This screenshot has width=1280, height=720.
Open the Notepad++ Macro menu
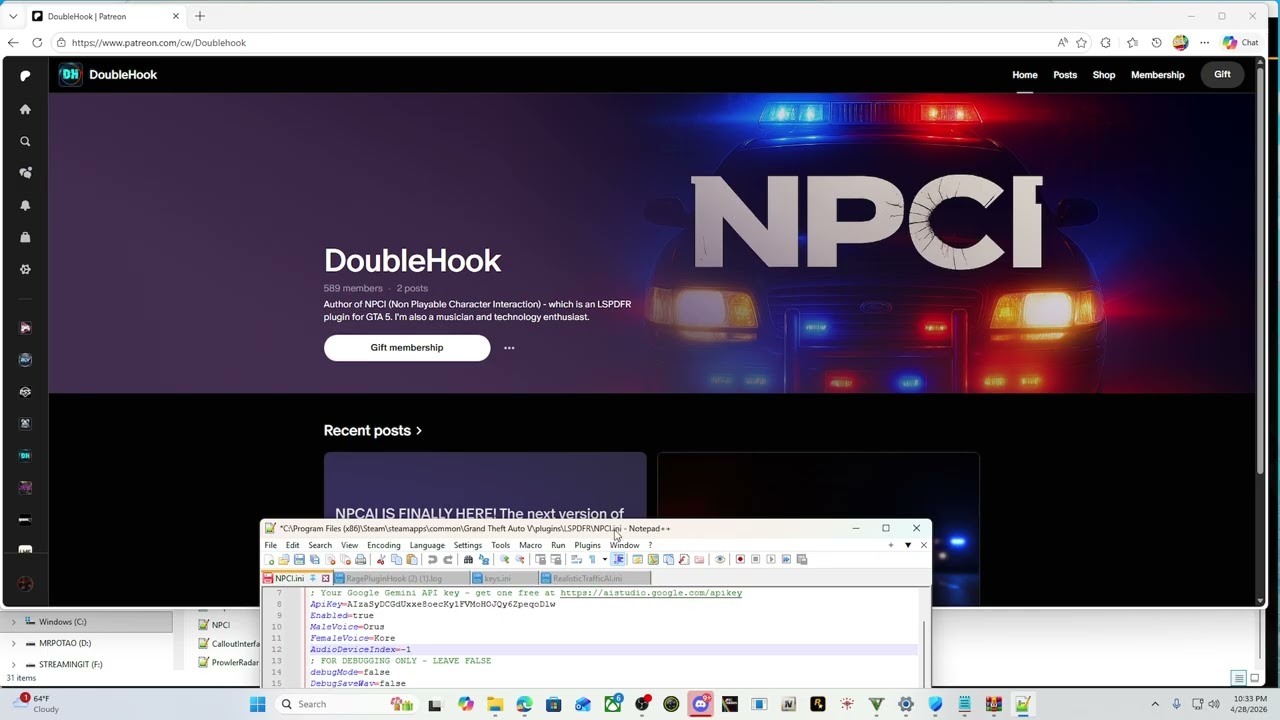point(530,545)
